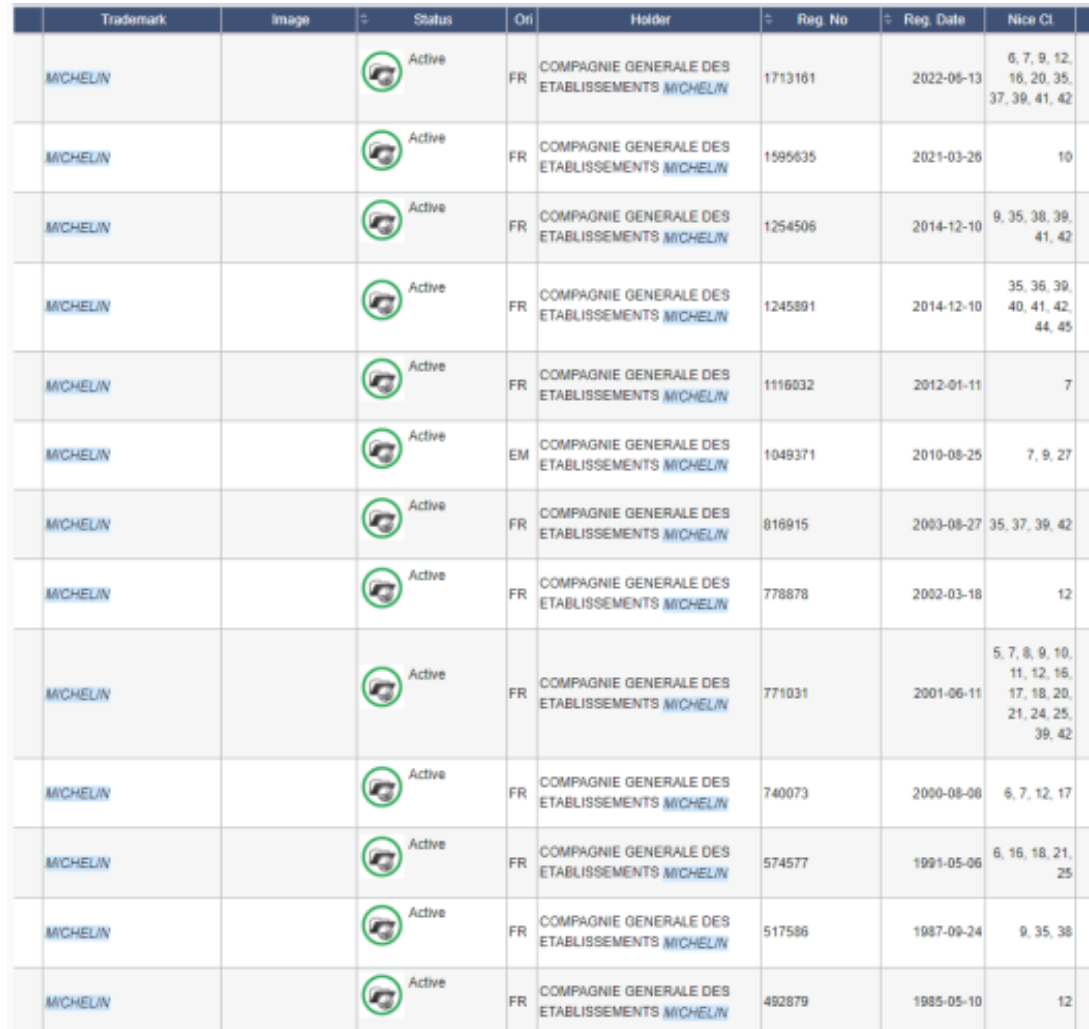The image size is (1089, 1029).
Task: Open the MICHELIN trademark link in row 1116032
Action: [x=78, y=385]
